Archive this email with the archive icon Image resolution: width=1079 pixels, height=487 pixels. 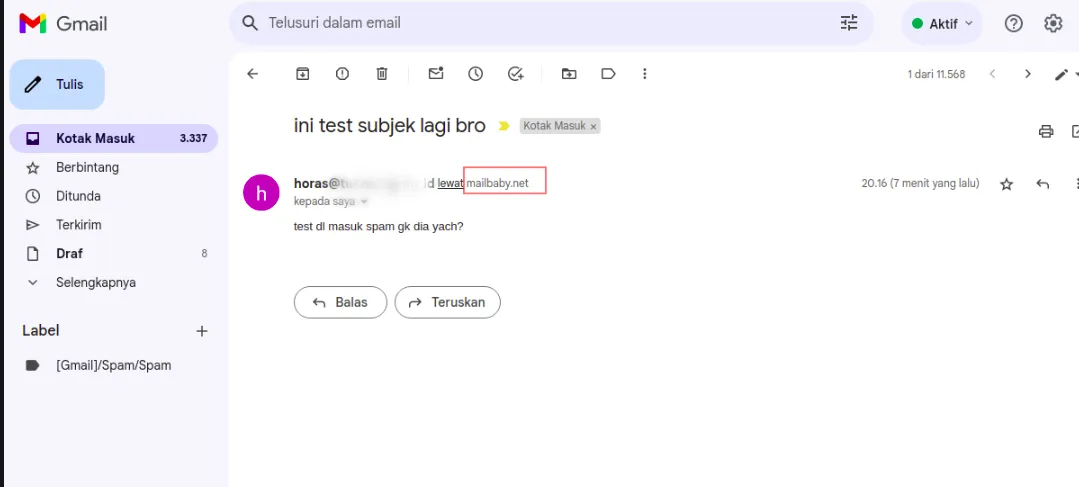302,74
